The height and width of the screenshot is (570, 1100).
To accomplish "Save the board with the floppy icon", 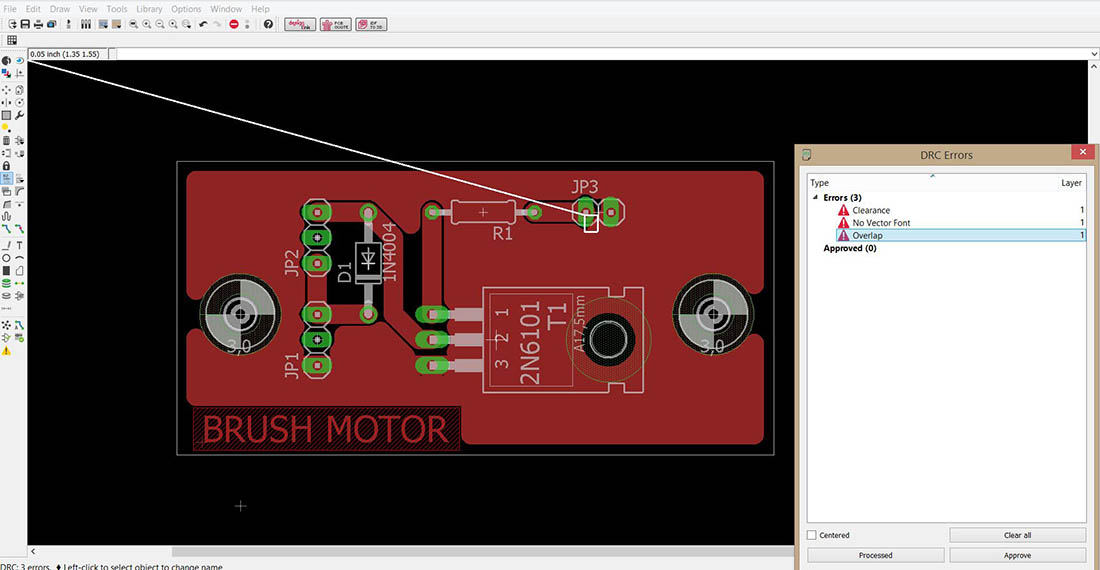I will click(25, 24).
